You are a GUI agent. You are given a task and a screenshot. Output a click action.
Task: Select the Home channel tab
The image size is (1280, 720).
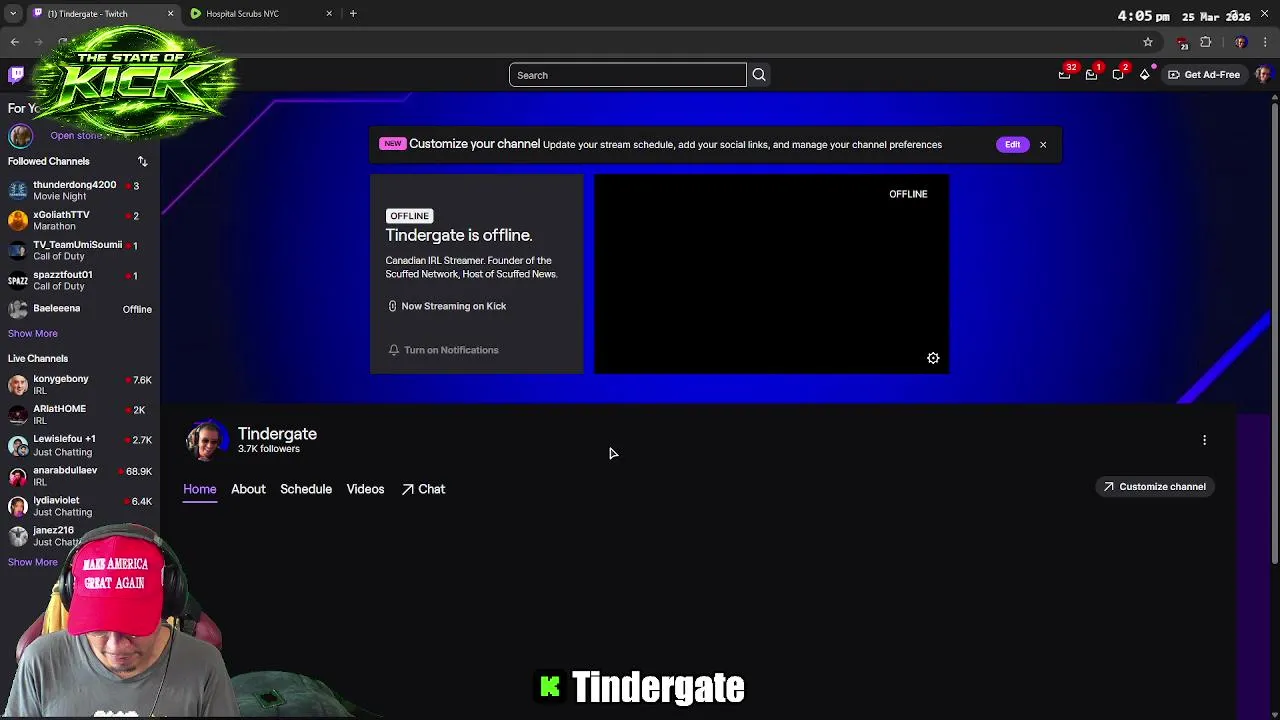(x=199, y=489)
